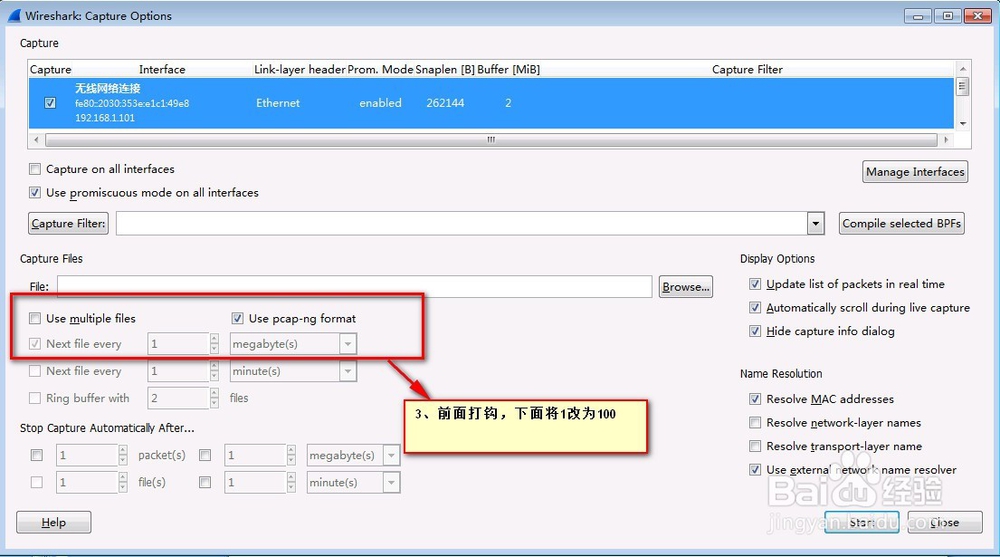This screenshot has height=557, width=1000.
Task: Click the Wireshark shark fin title icon
Action: tap(15, 15)
